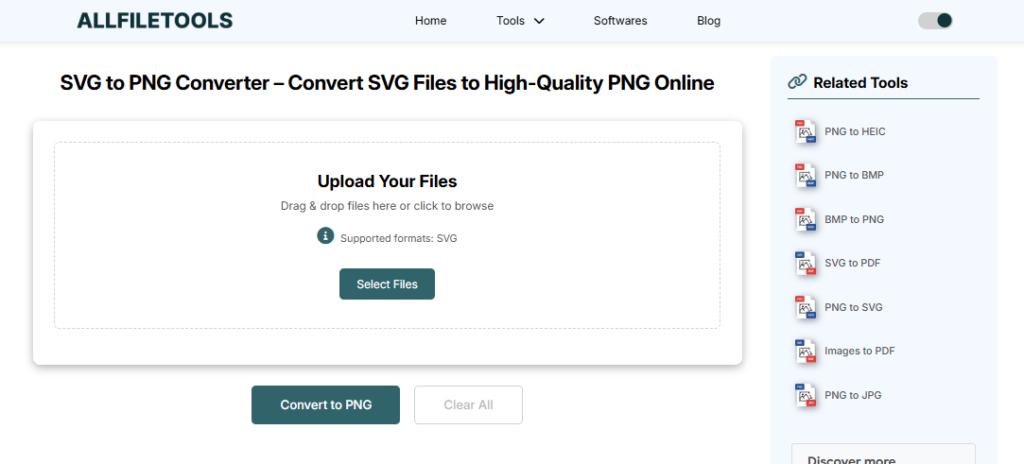Click the Related Tools chain link icon
This screenshot has height=464, width=1024.
[797, 82]
